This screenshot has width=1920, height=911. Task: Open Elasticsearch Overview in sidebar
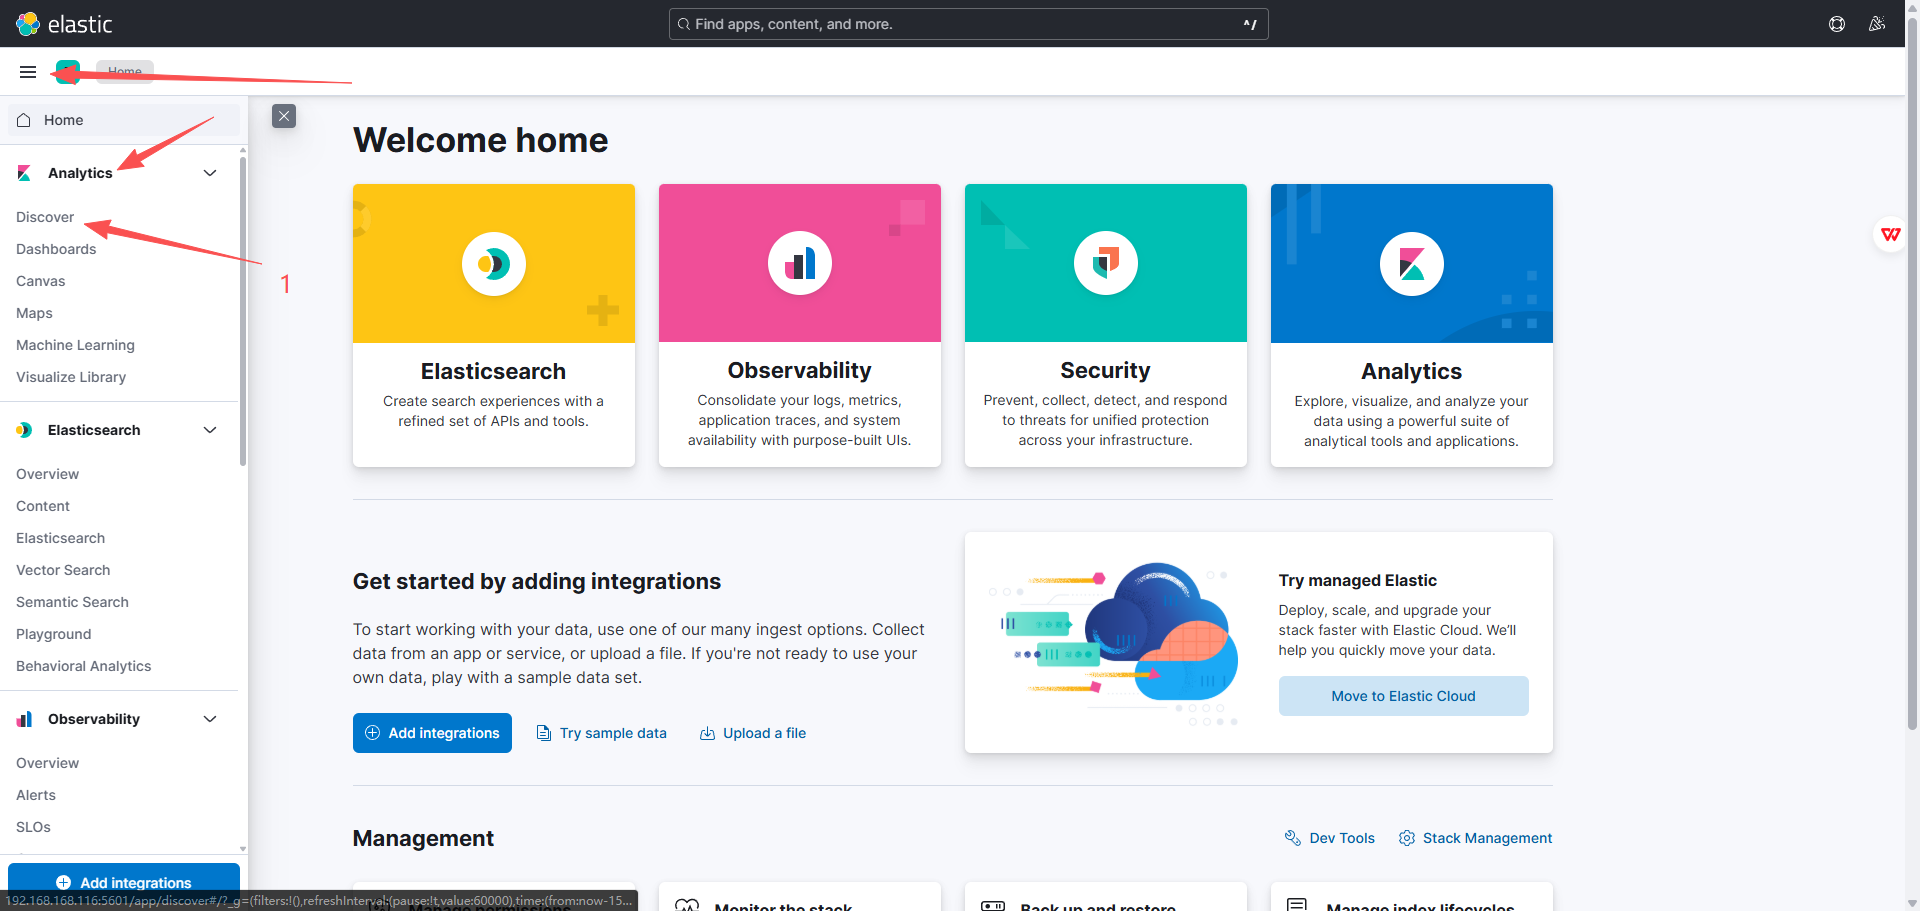pyautogui.click(x=47, y=474)
